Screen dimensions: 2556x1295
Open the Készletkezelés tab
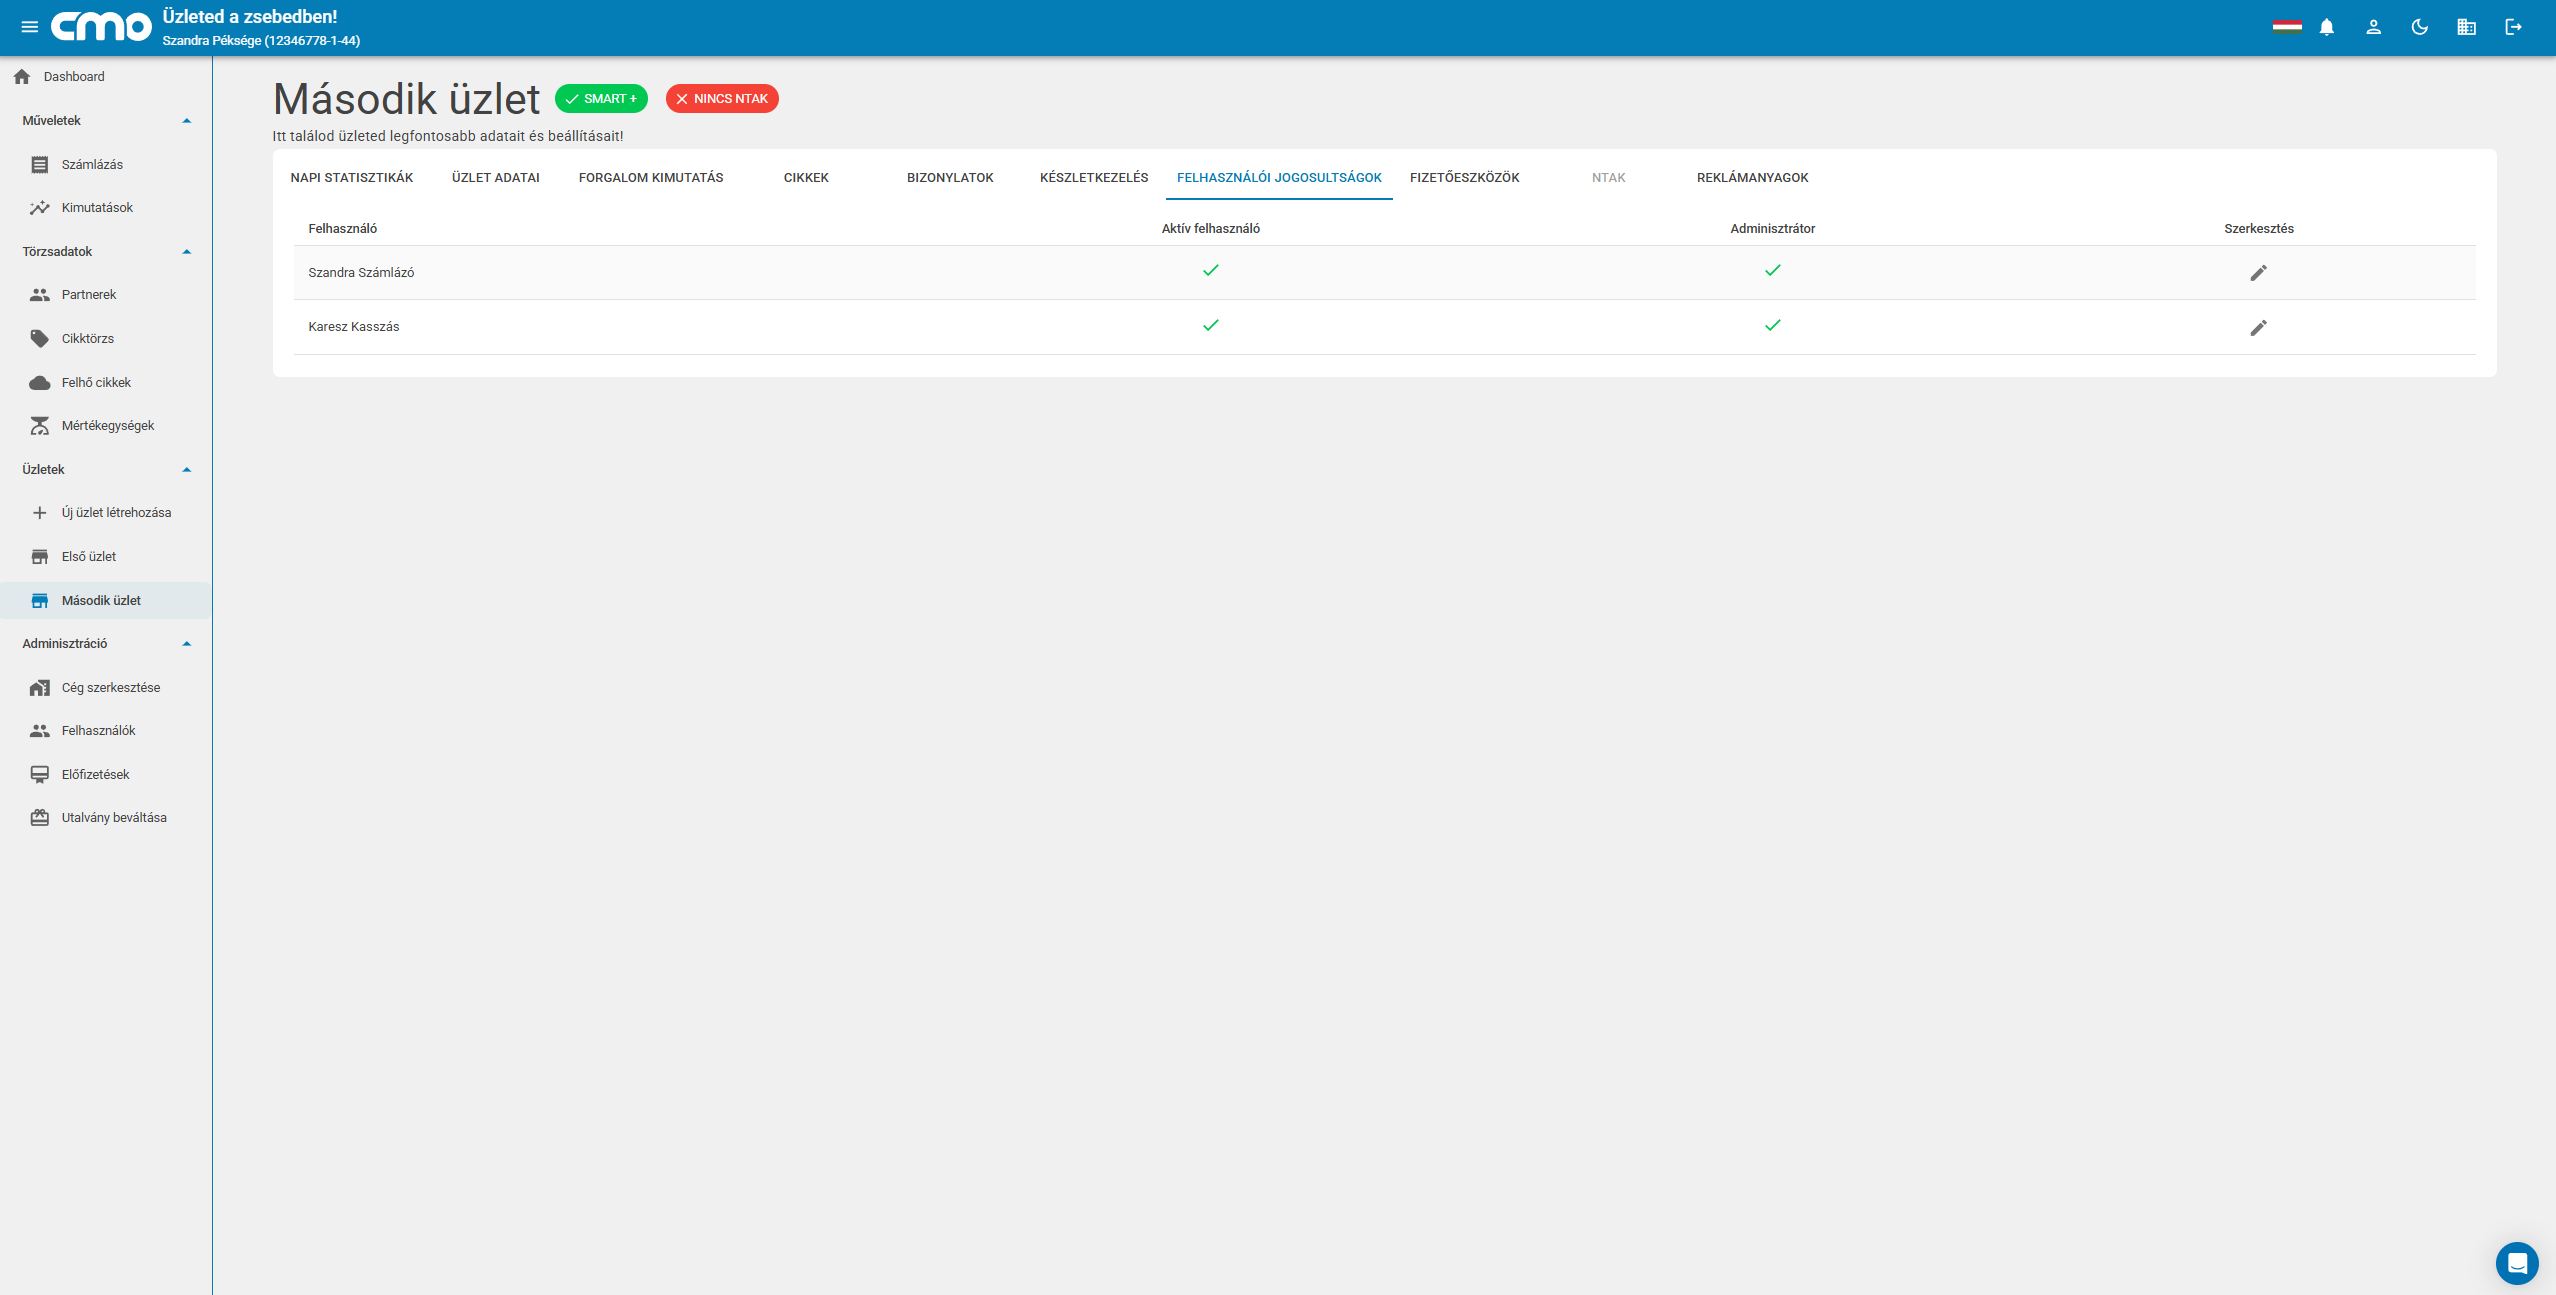tap(1094, 178)
